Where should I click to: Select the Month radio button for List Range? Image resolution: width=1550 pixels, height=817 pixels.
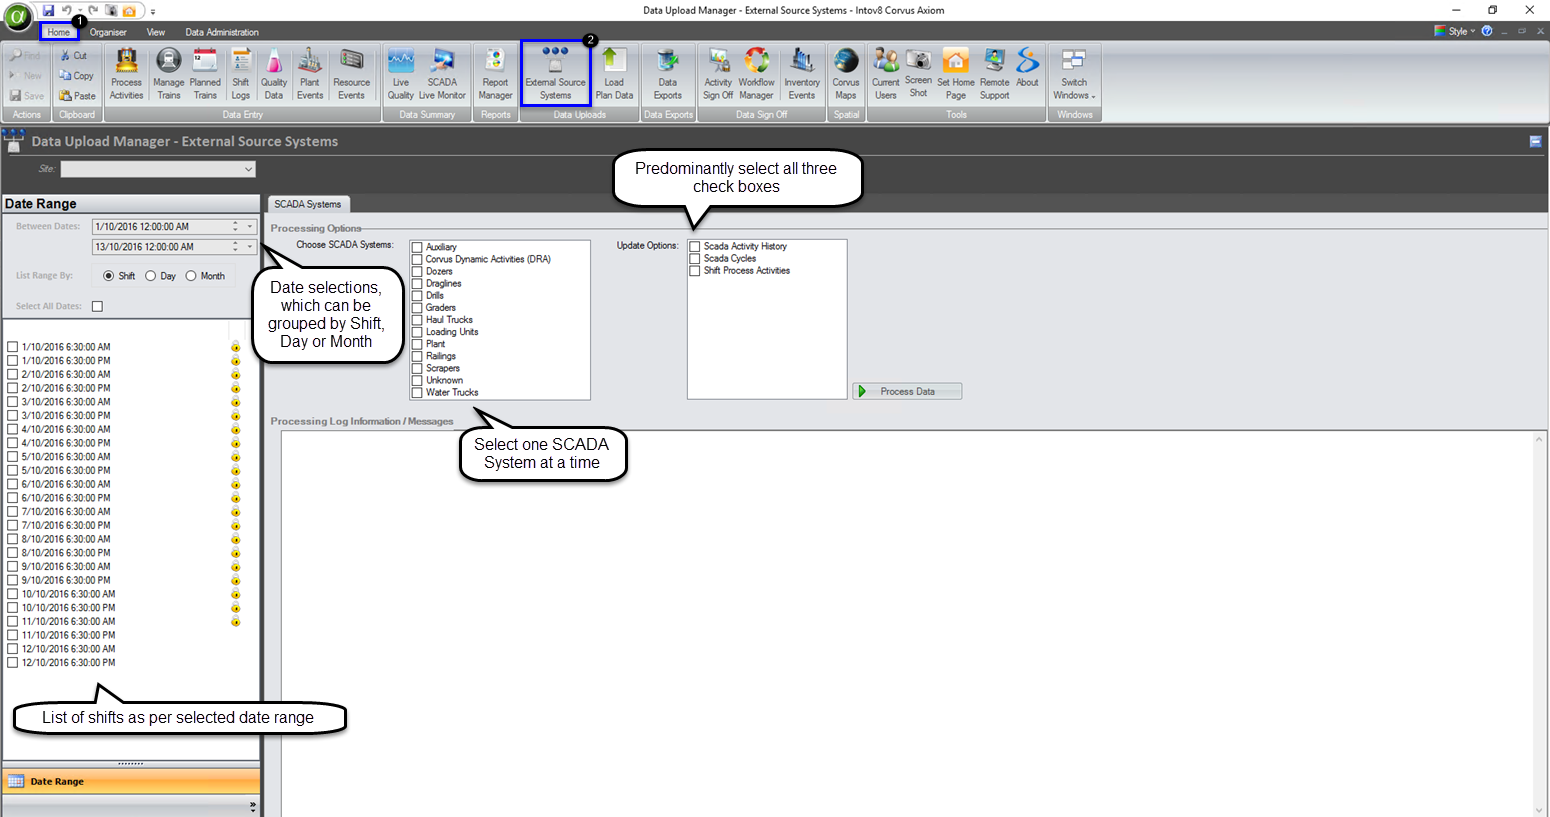coord(190,276)
